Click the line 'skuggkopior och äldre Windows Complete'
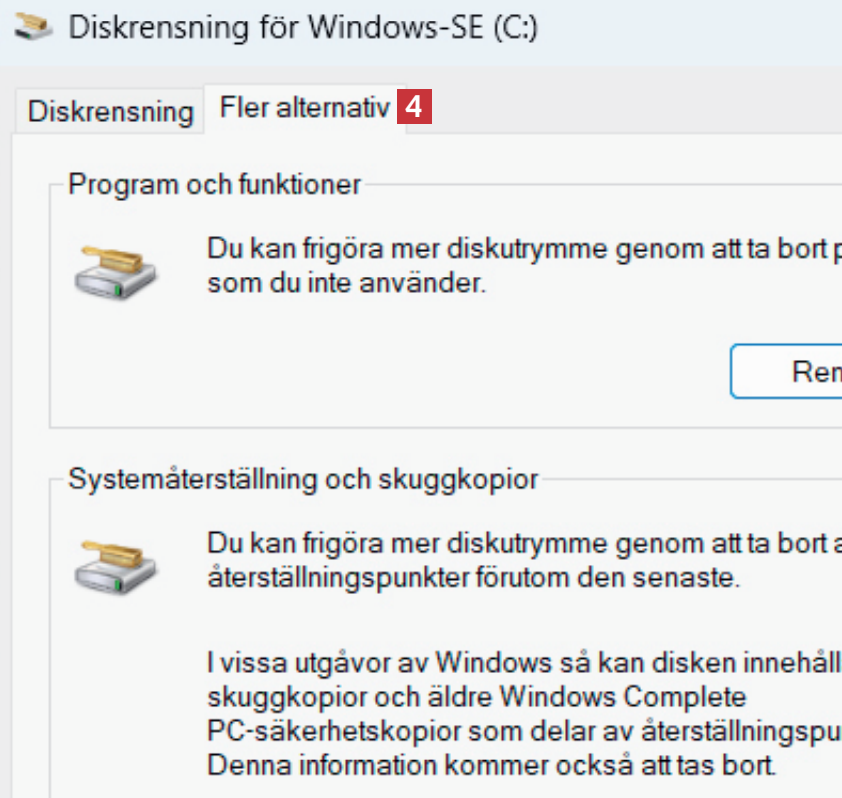Screen dimensions: 842x798 476,696
